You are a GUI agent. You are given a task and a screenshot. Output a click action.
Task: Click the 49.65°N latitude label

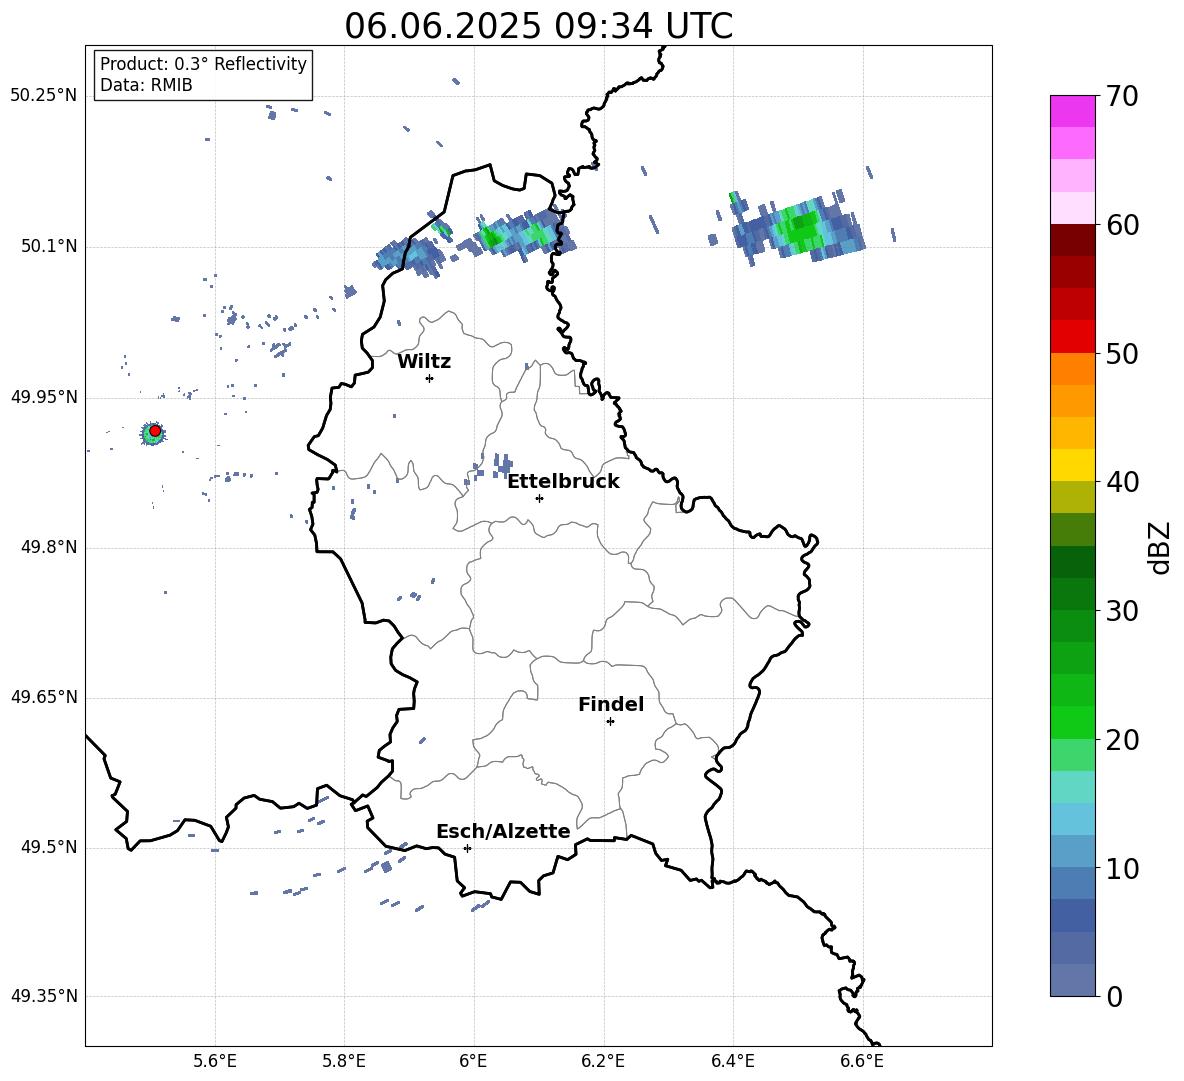pyautogui.click(x=44, y=697)
